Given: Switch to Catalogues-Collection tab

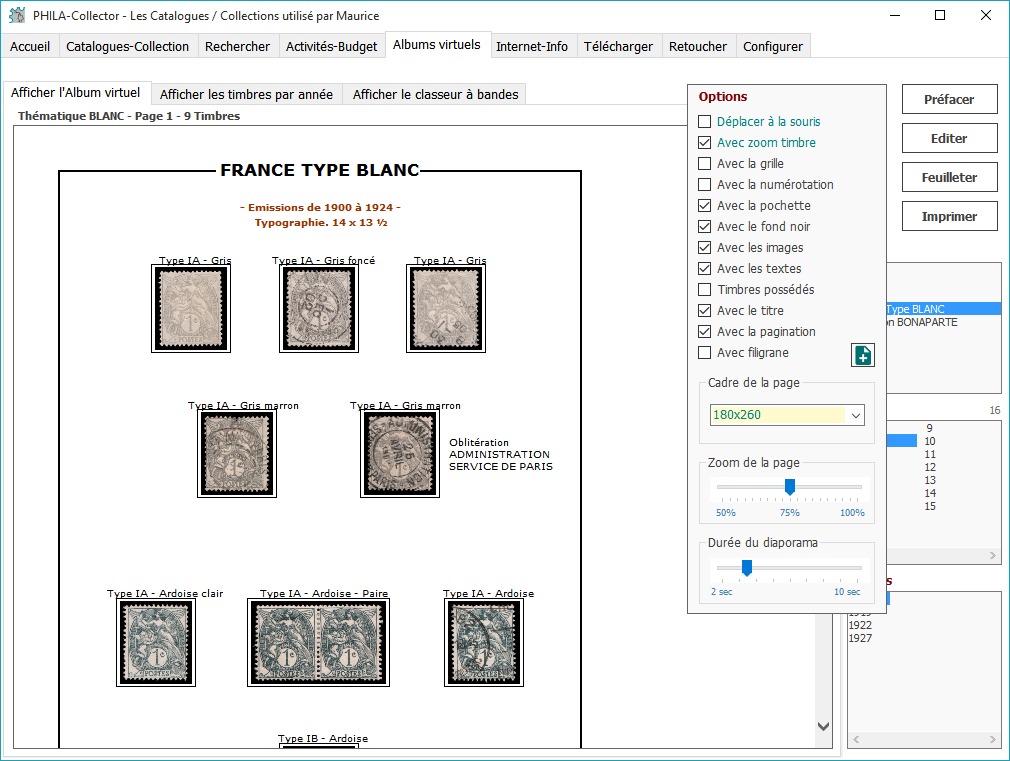Looking at the screenshot, I should (128, 46).
